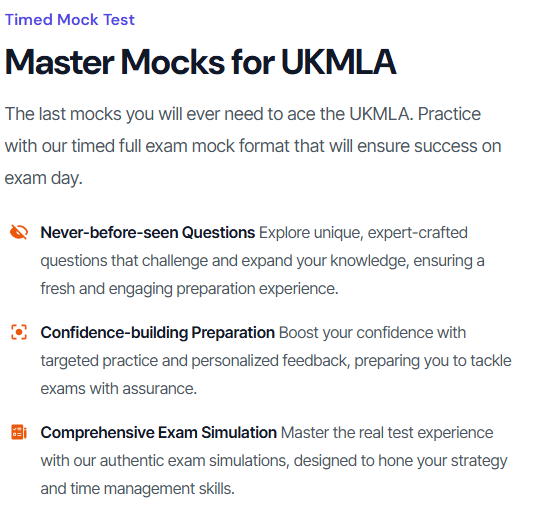Click the Comprehensive Exam Simulation title
This screenshot has height=513, width=535.
(158, 433)
